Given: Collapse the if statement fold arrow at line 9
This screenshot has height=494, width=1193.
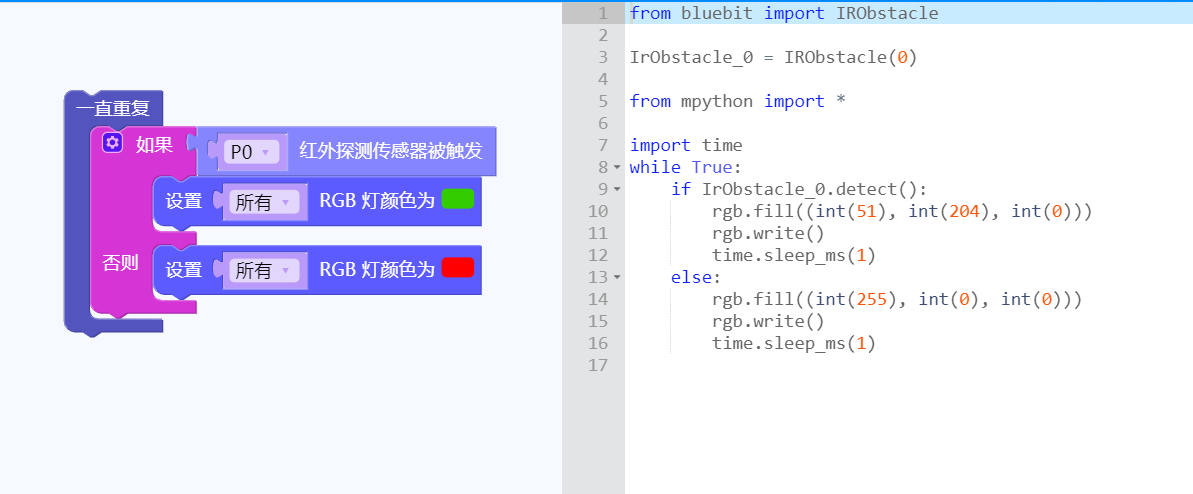Looking at the screenshot, I should 617,189.
